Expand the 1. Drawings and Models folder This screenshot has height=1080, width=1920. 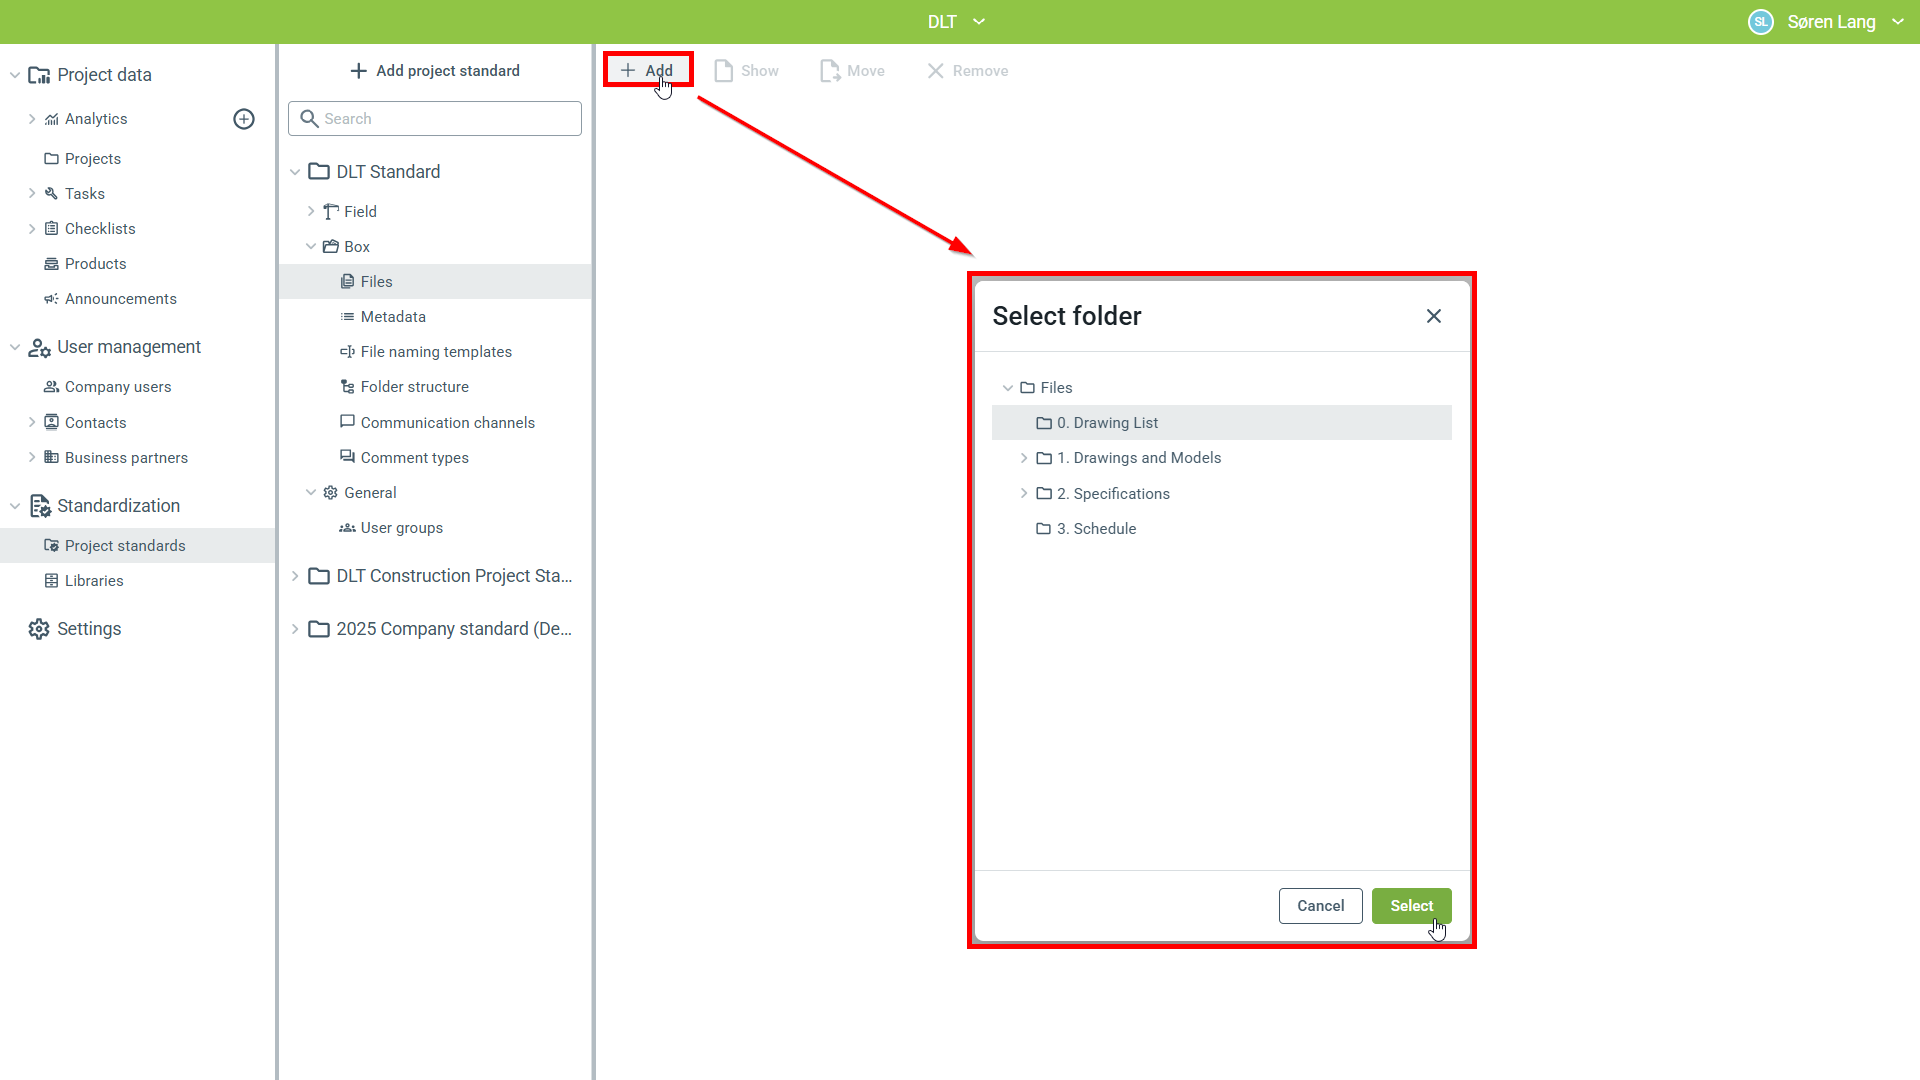click(1024, 458)
